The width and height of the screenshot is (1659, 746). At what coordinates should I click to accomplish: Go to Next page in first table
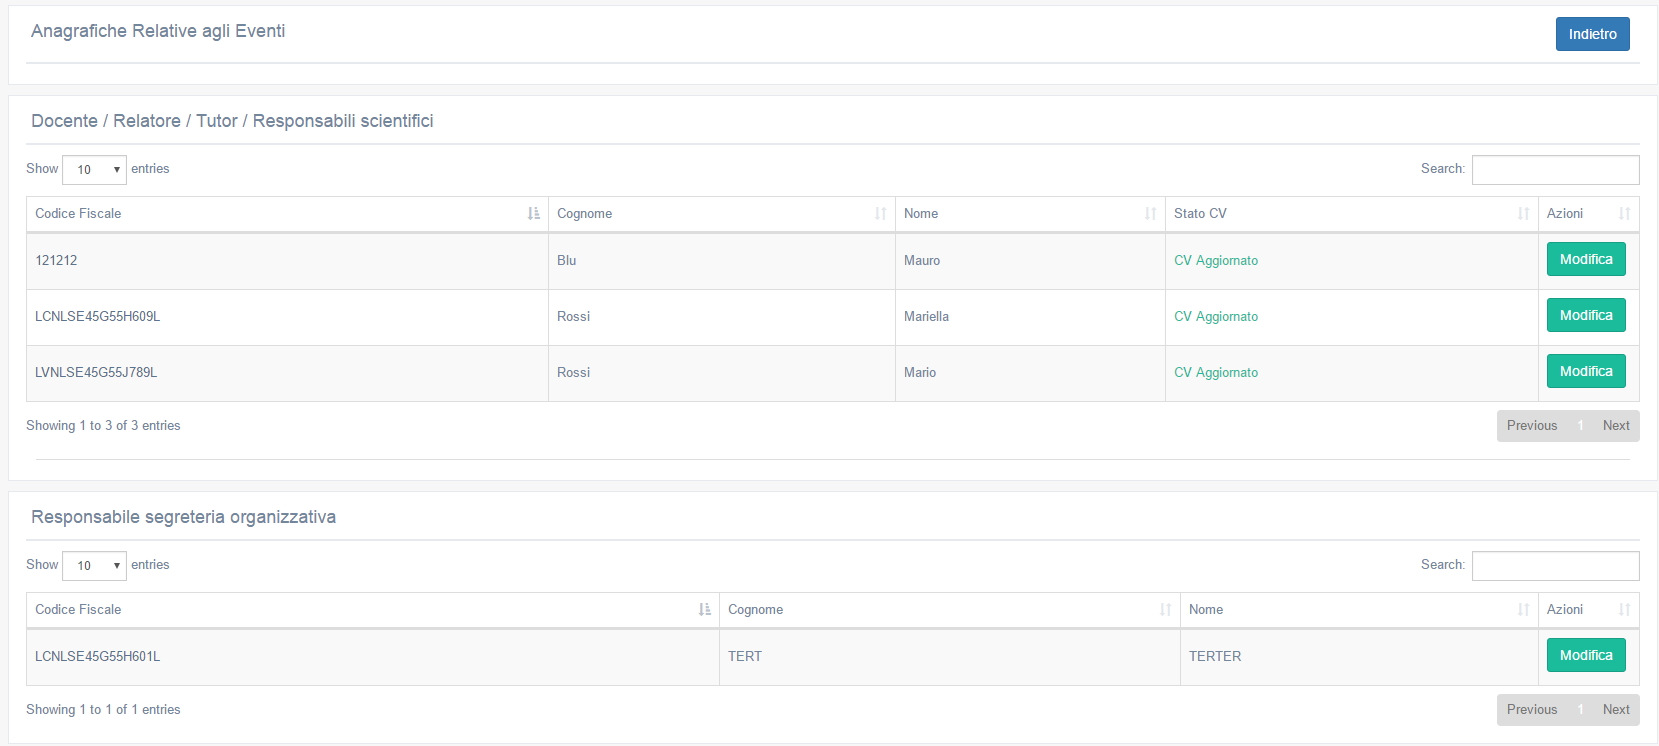(1616, 426)
